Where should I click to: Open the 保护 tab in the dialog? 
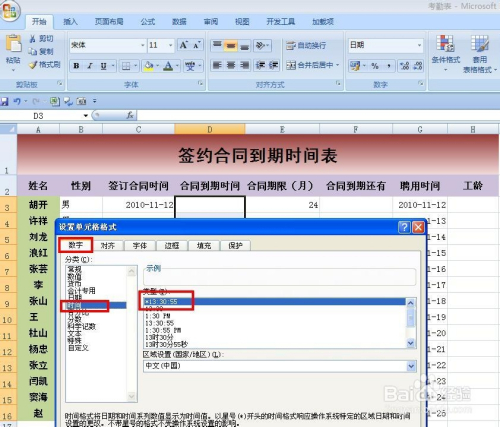(235, 246)
